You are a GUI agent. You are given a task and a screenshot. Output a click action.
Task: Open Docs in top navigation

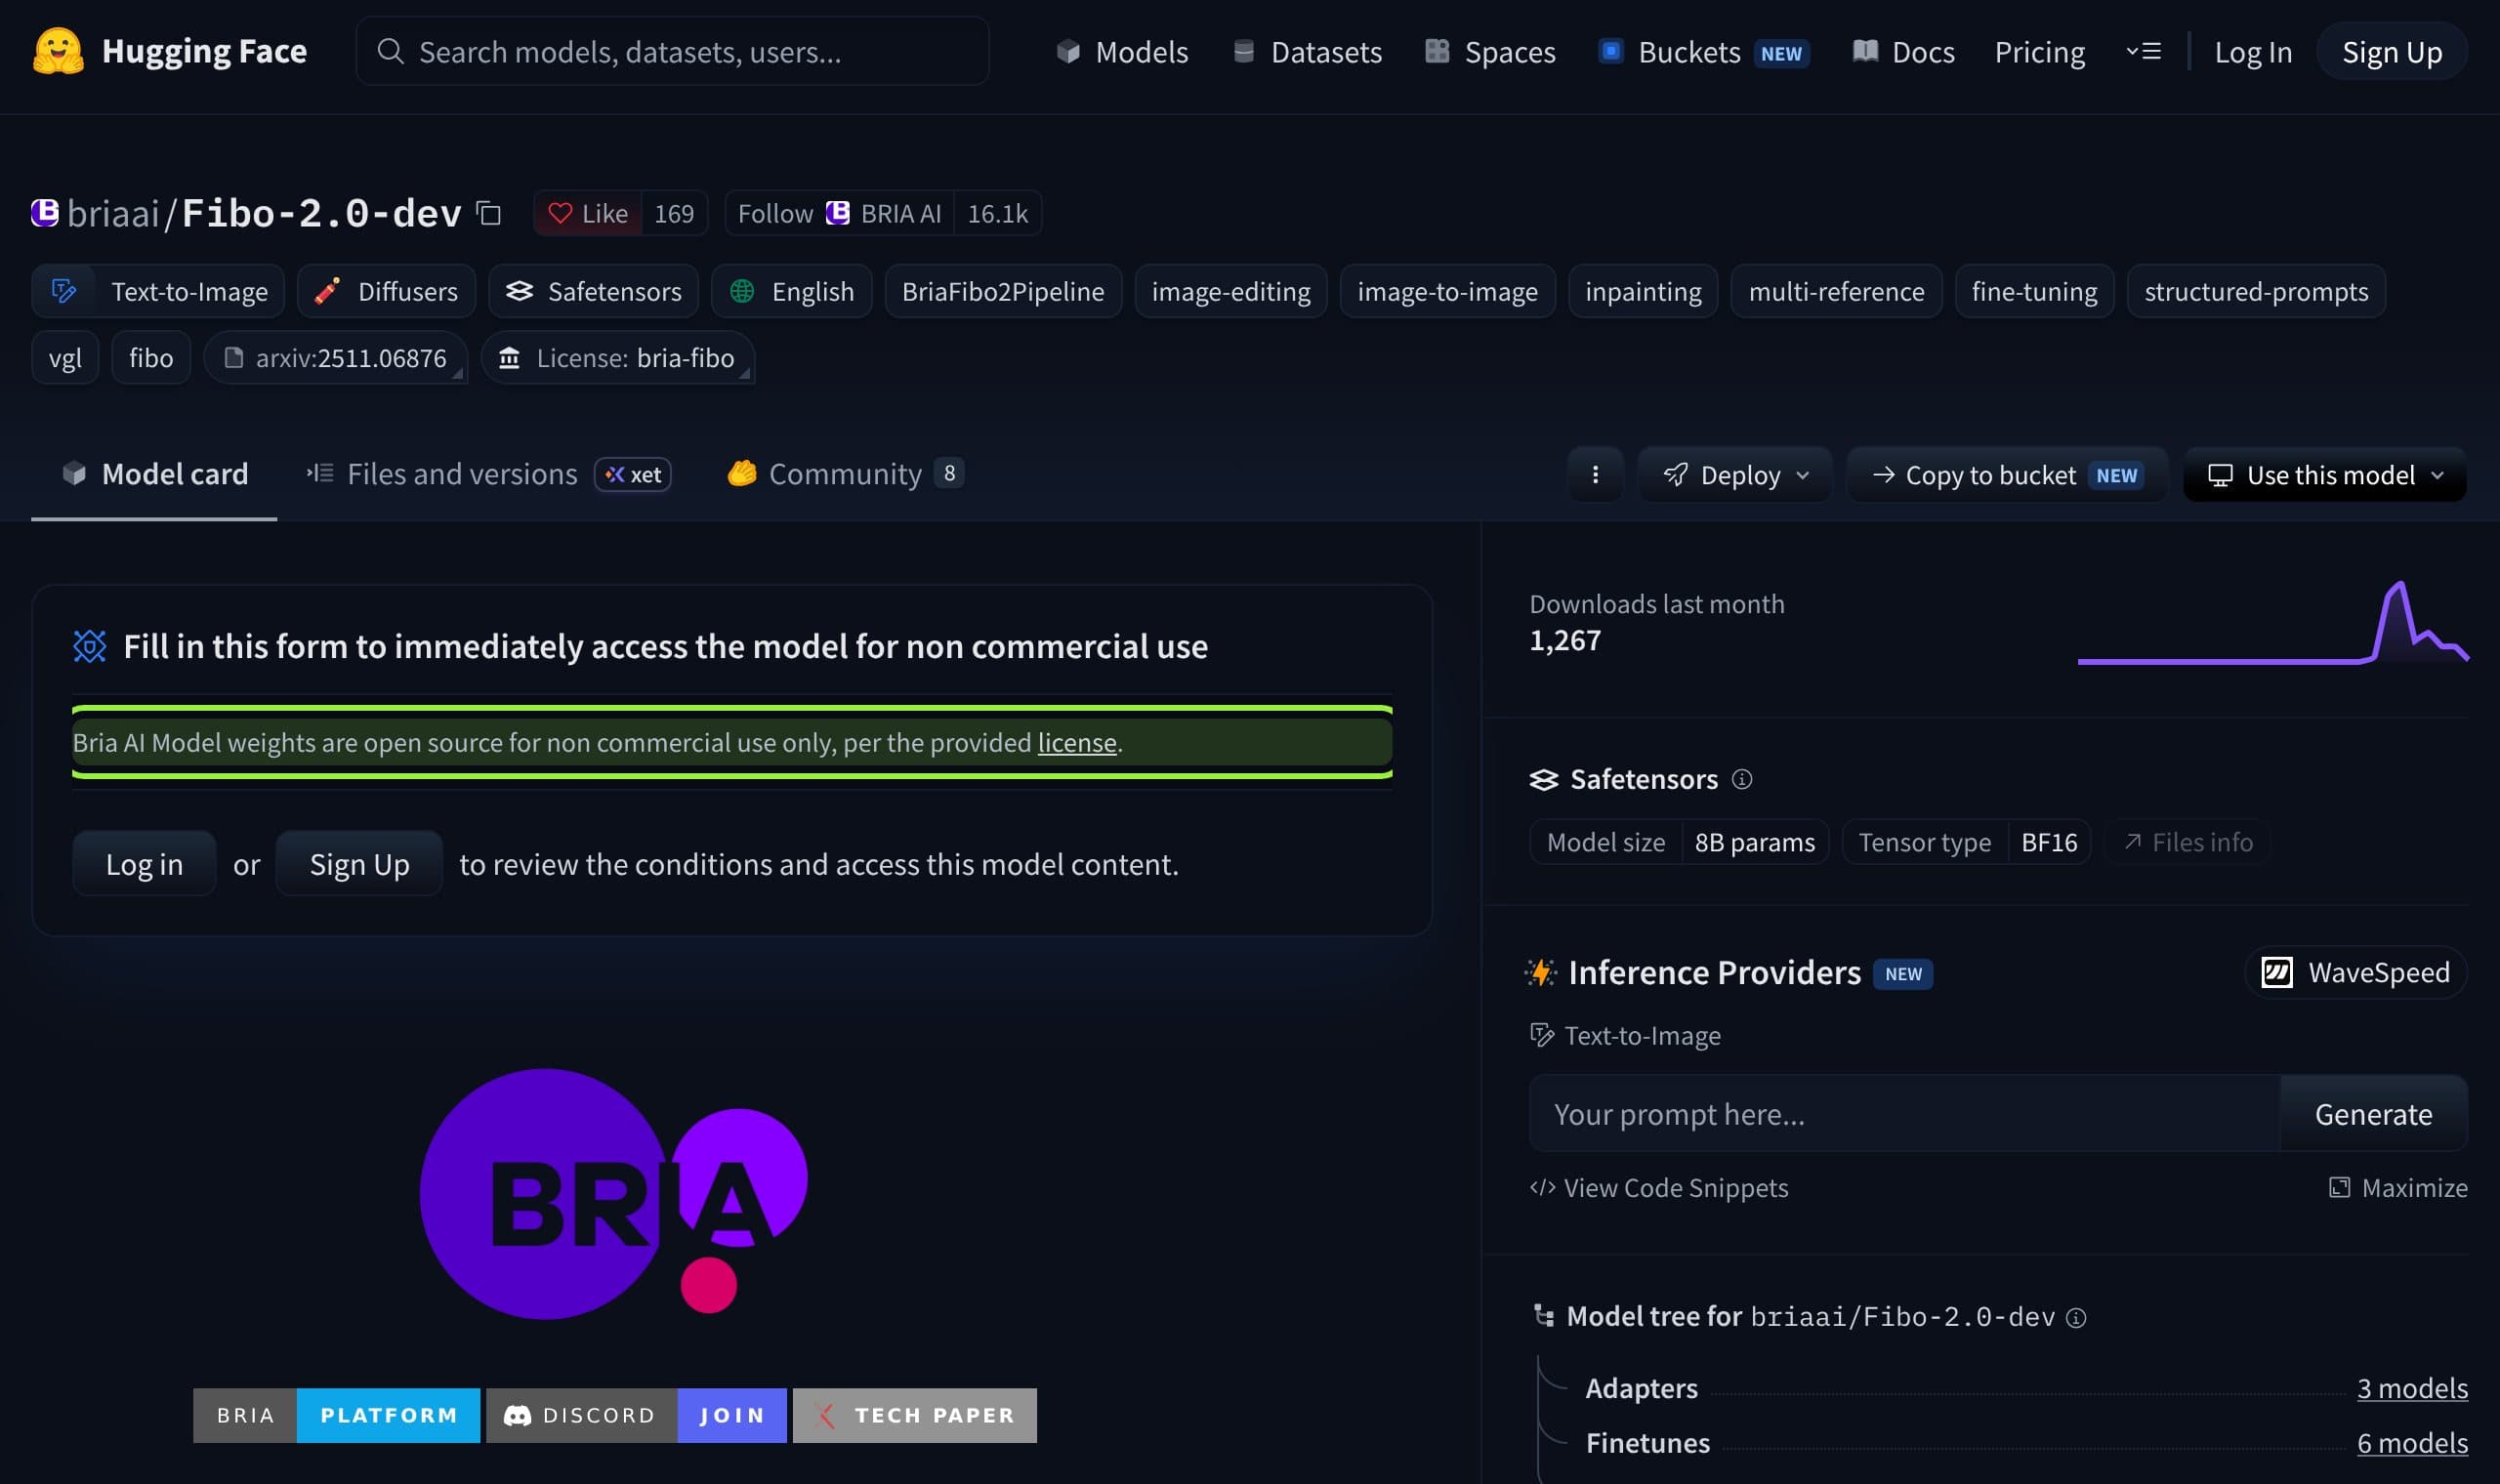[1903, 51]
